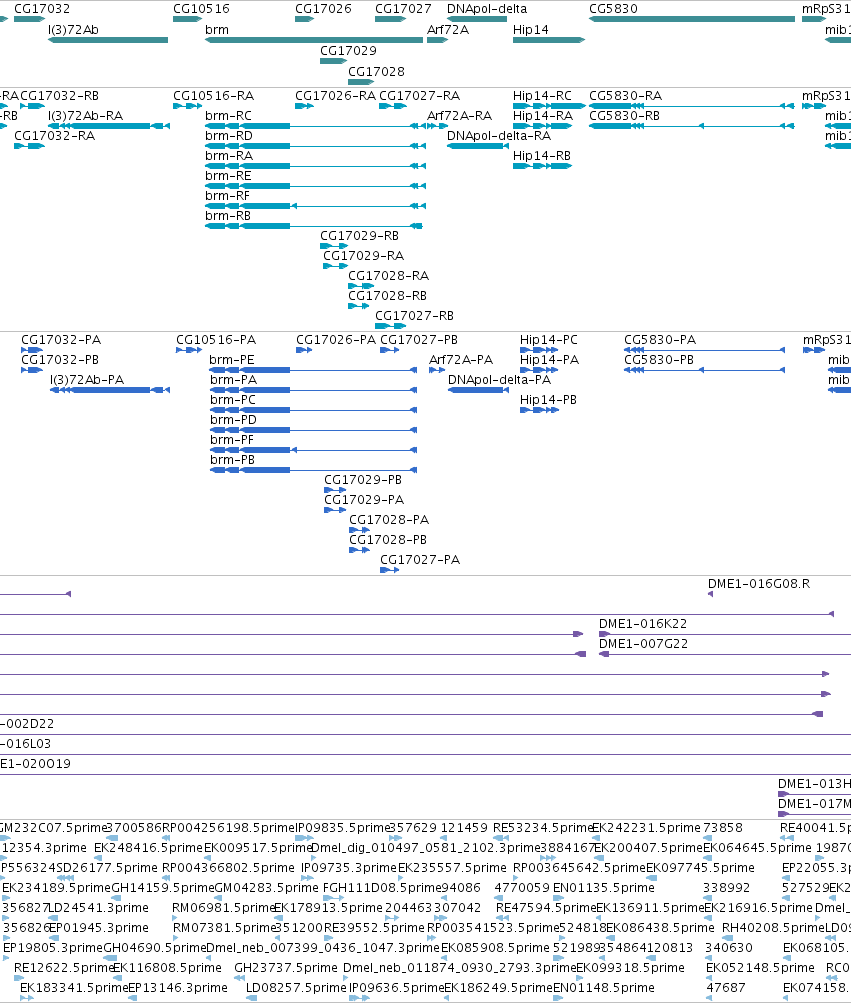Click the EK183341.5prime EST label

(74, 988)
